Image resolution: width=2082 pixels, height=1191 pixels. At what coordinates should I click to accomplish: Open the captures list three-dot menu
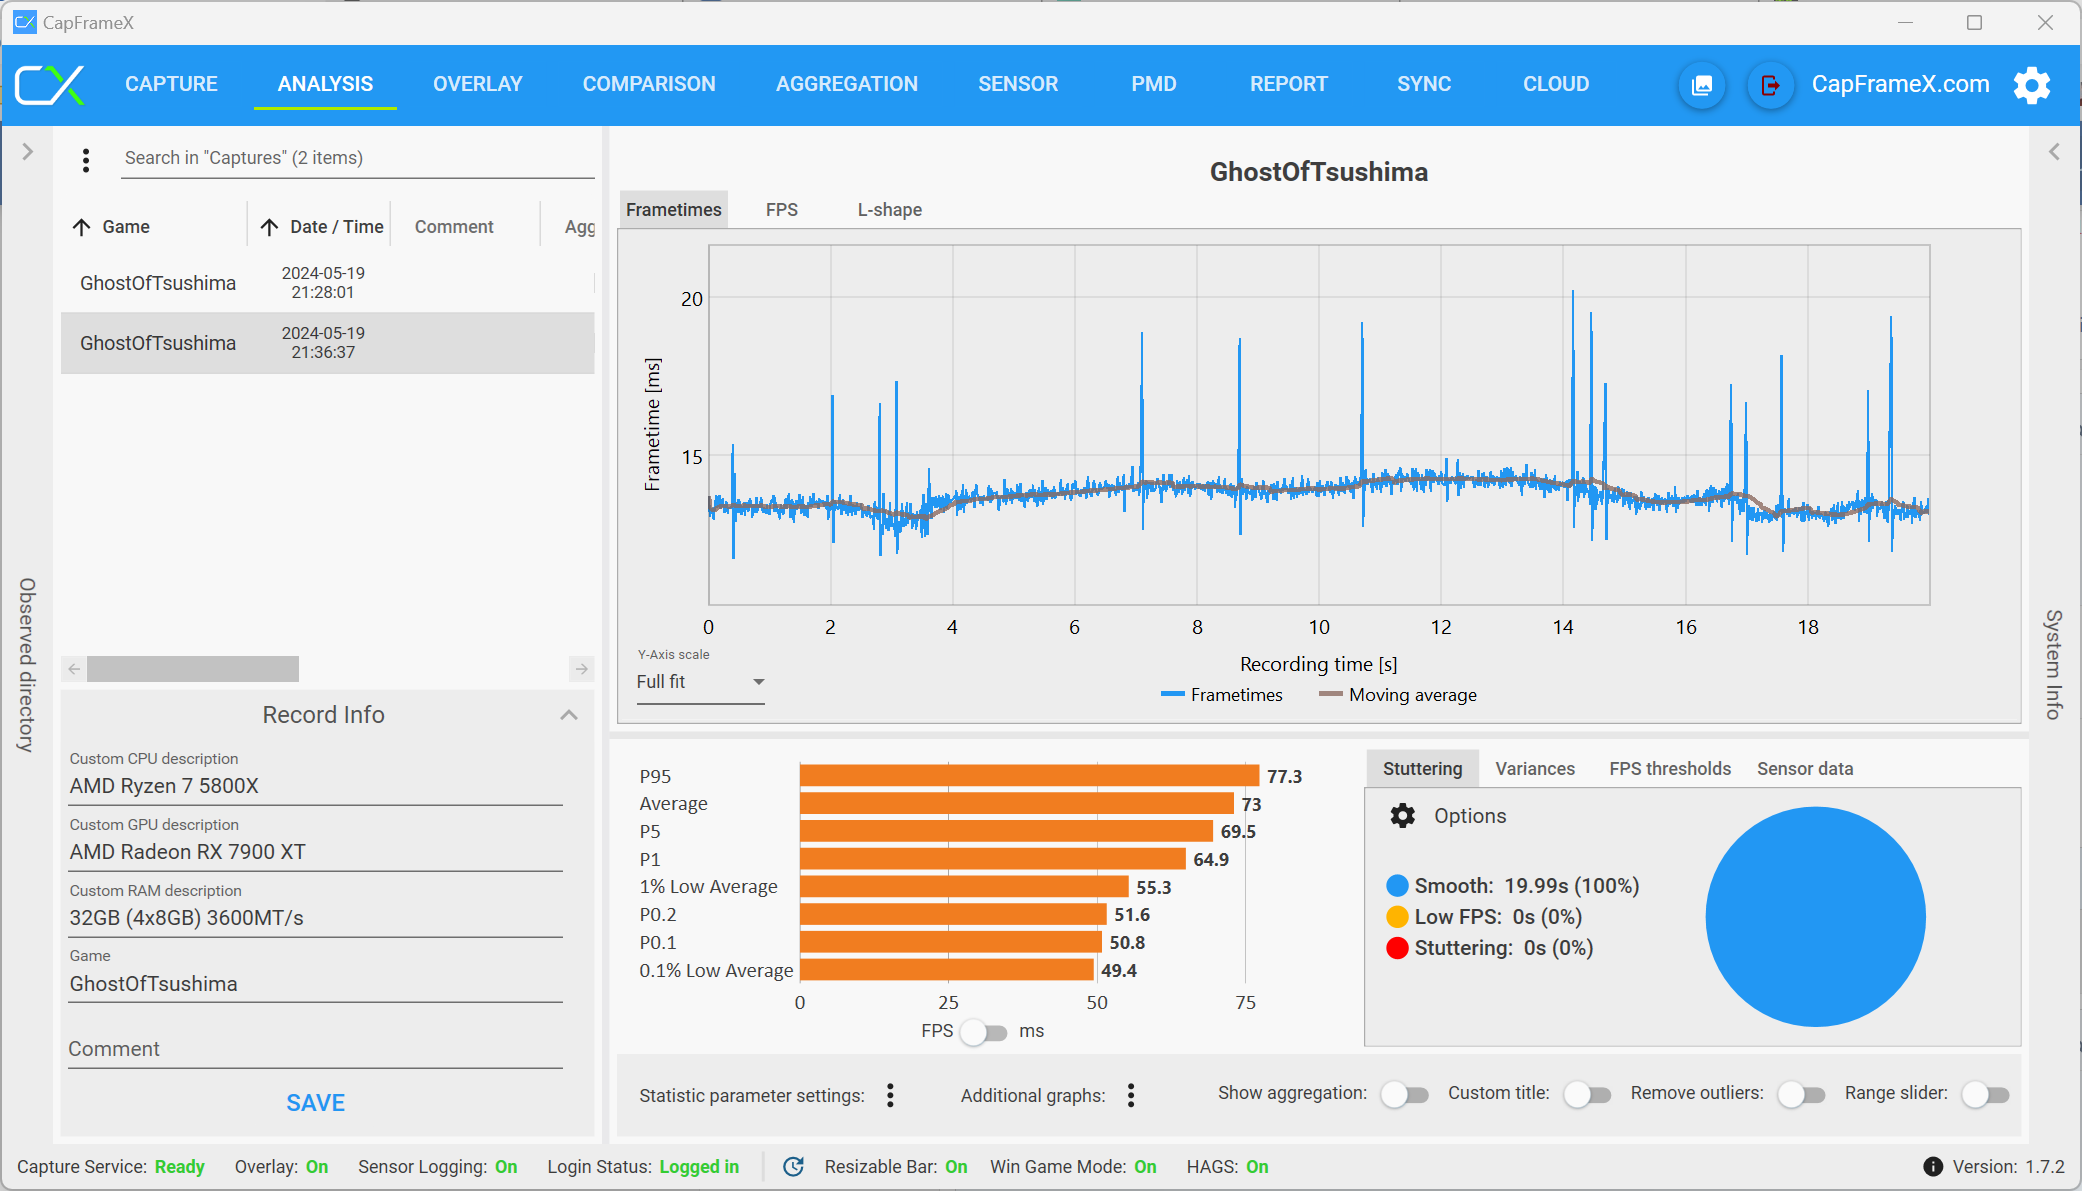point(86,160)
